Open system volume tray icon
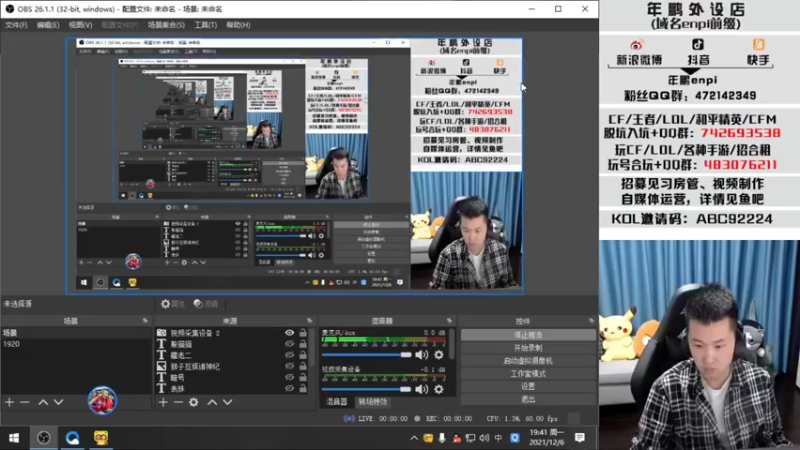 click(x=484, y=438)
